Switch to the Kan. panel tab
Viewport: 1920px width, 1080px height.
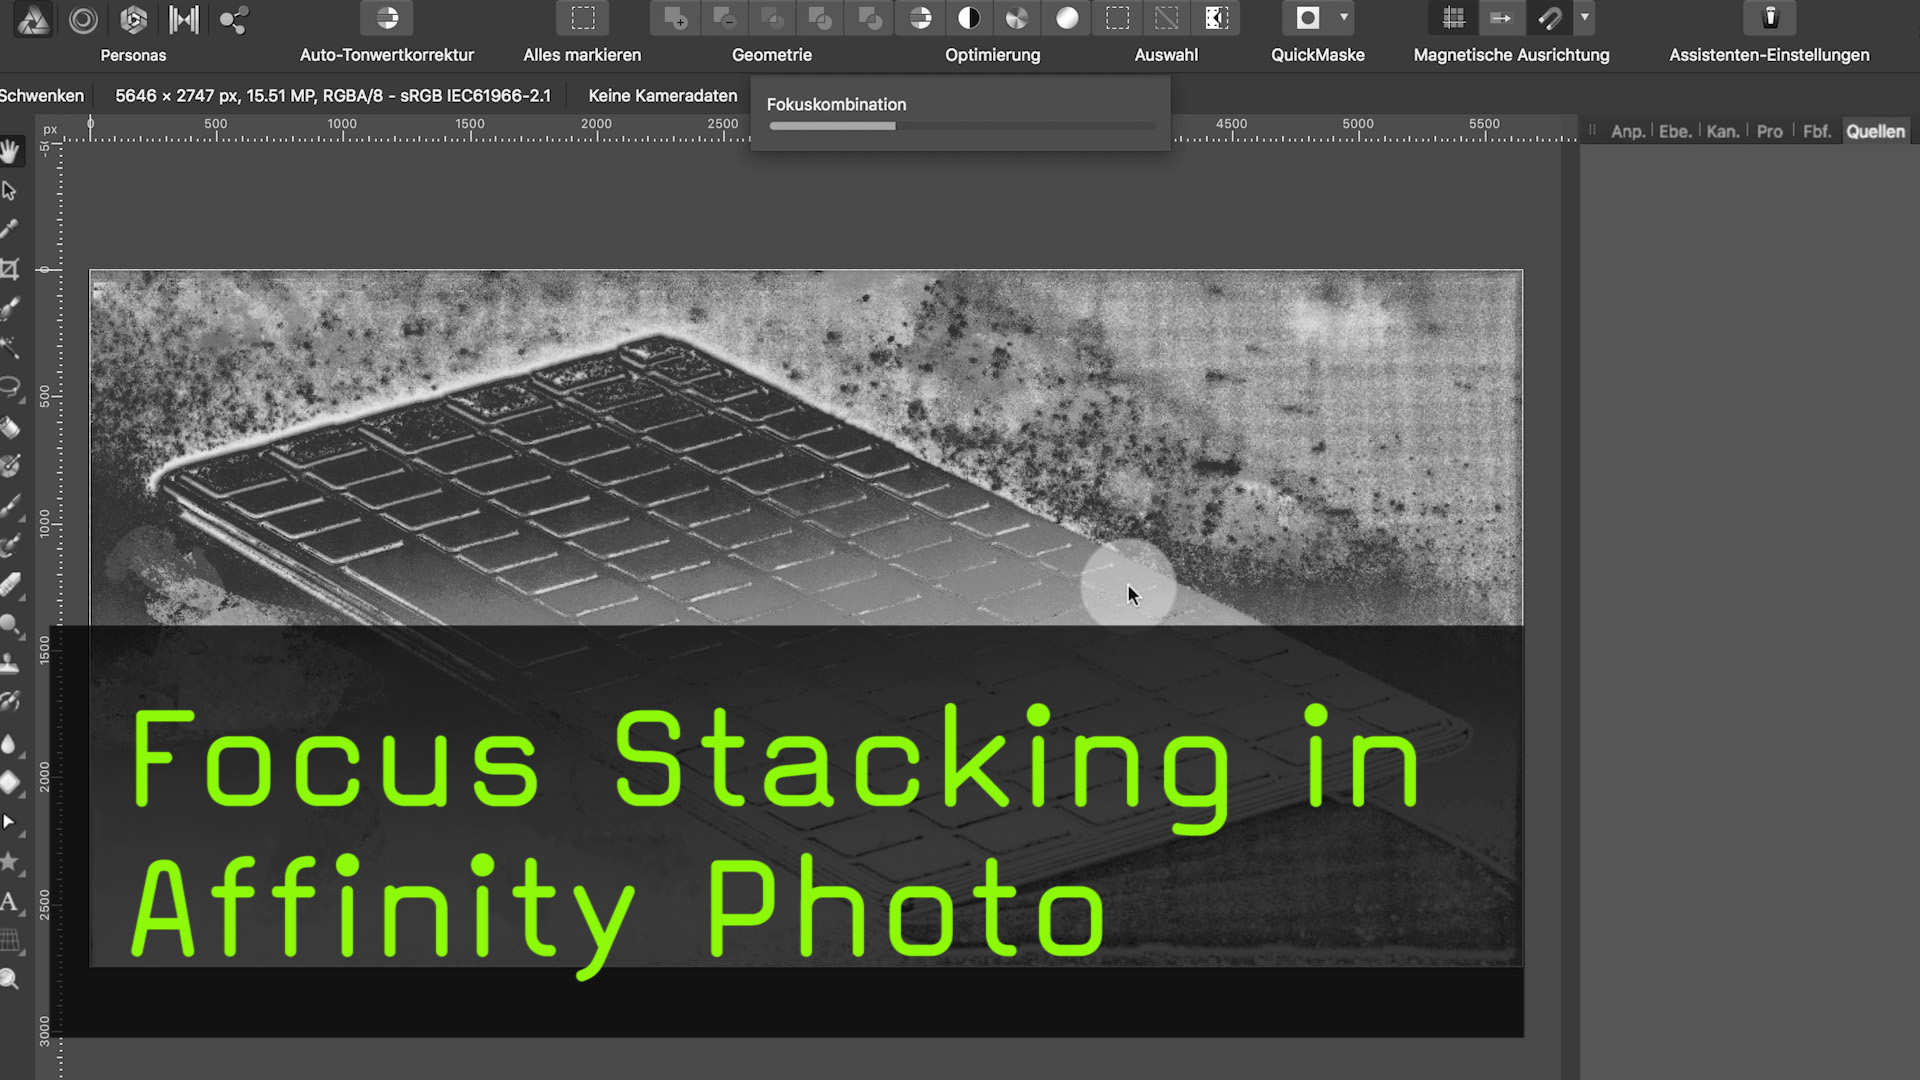click(x=1722, y=132)
